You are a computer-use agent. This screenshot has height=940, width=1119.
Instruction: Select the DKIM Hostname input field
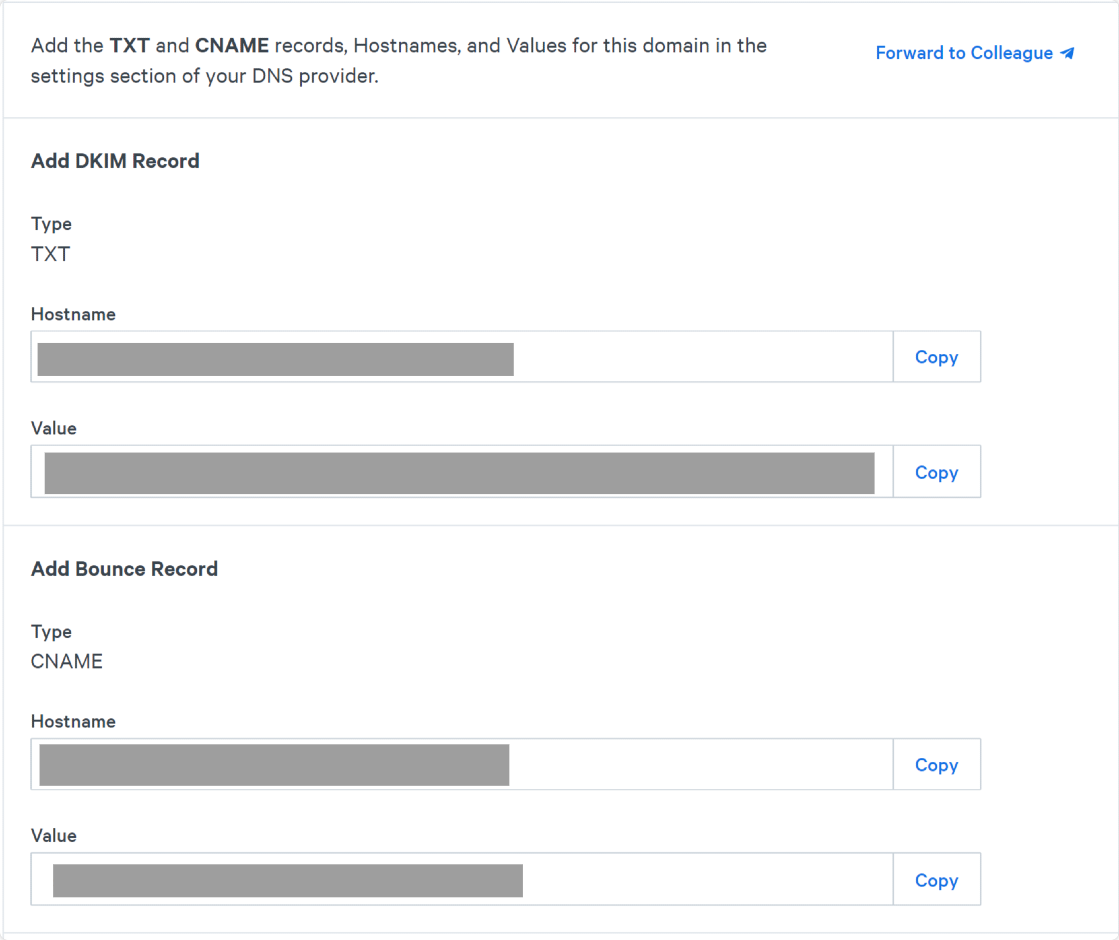point(460,357)
